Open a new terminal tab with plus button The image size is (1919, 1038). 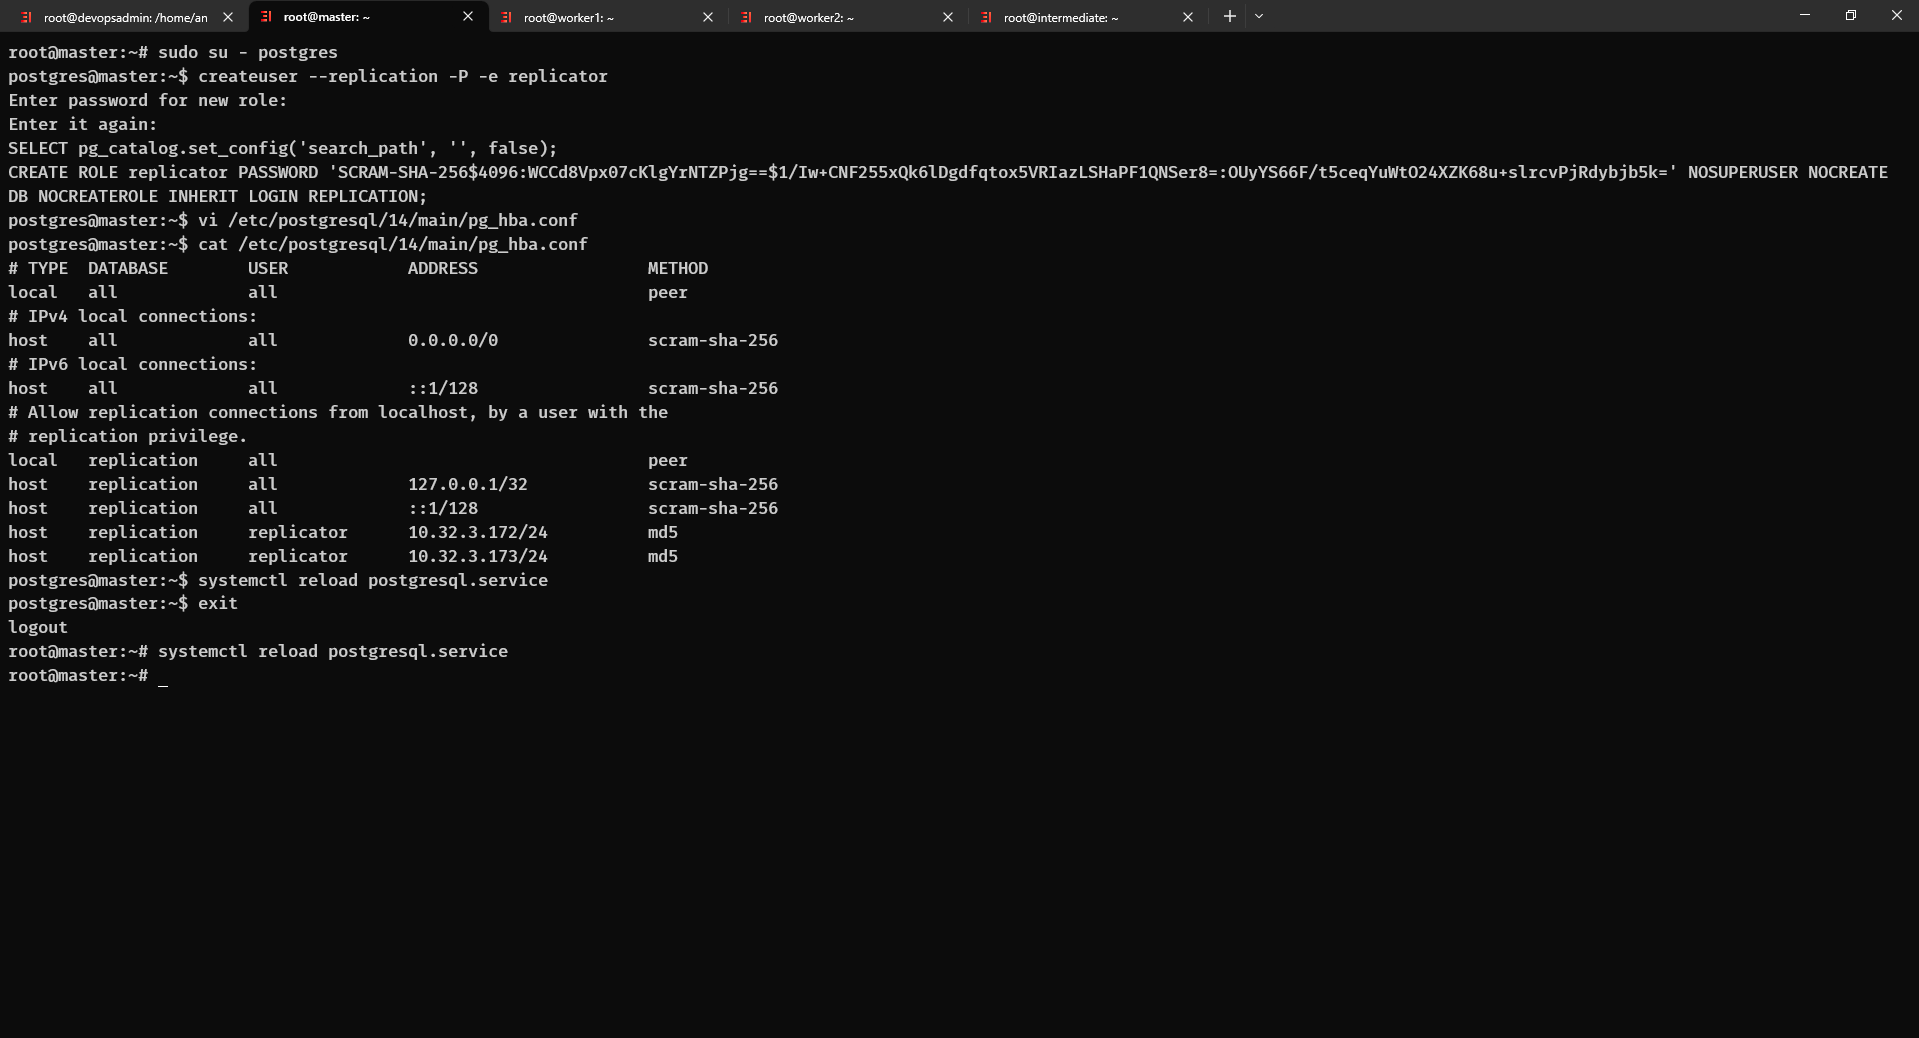tap(1230, 16)
